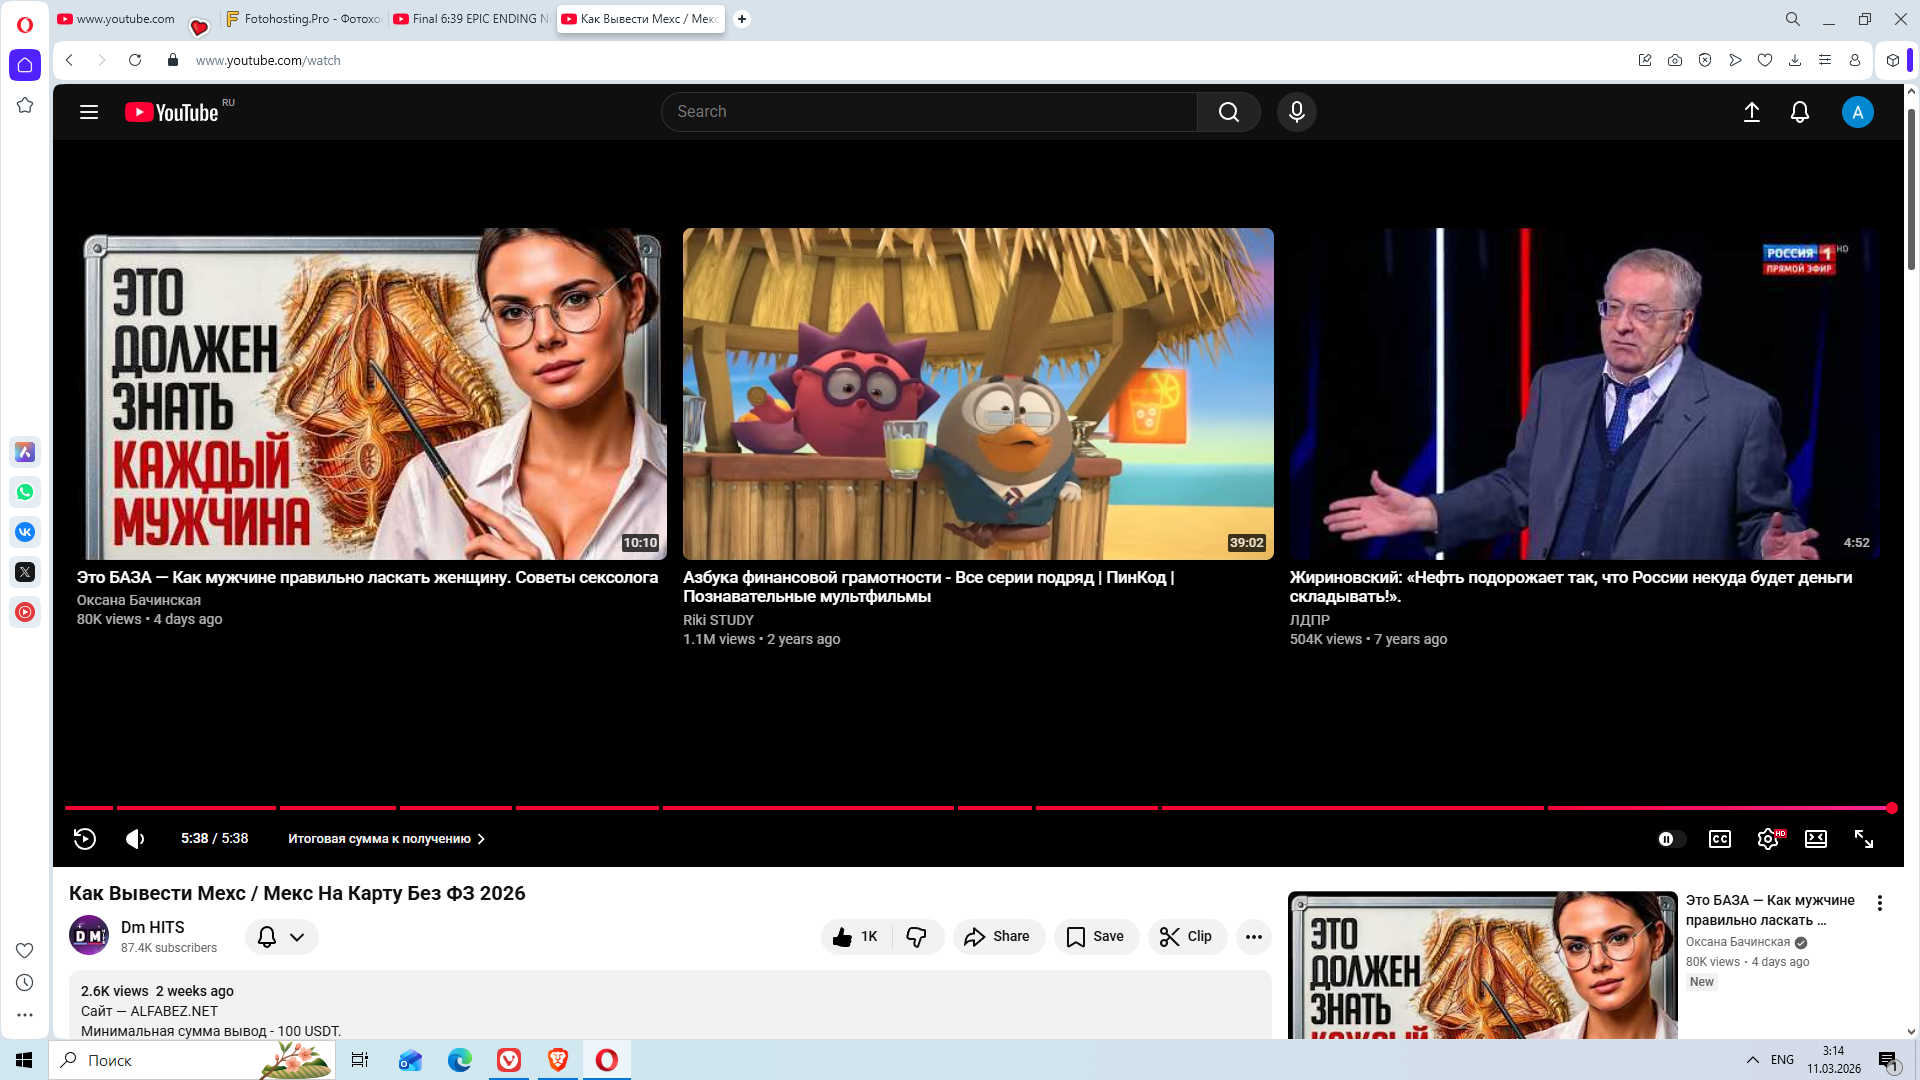Switch to 'Final 6:39 EPIC ENDING' tab
The width and height of the screenshot is (1920, 1080).
coord(471,19)
